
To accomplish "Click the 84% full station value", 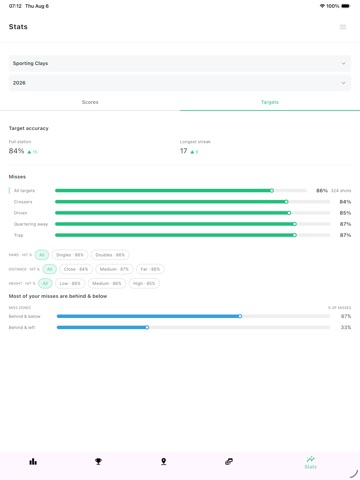I will tap(16, 151).
